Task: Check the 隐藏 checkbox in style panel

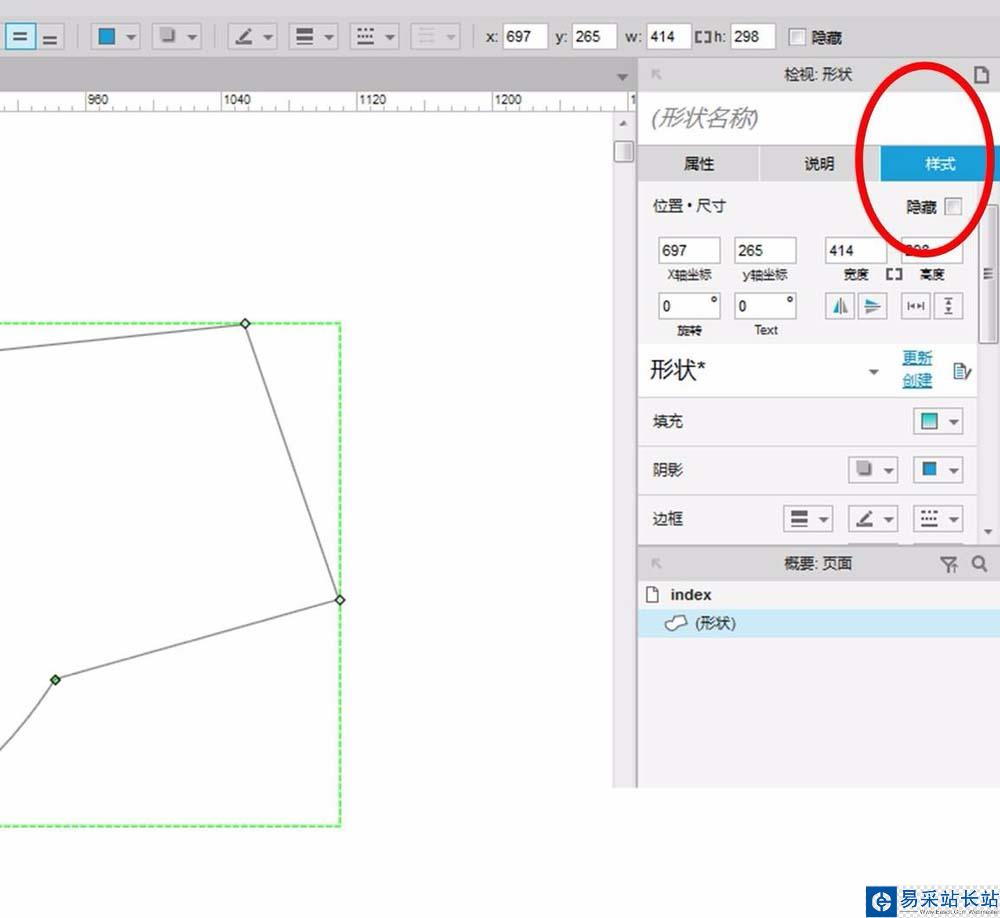Action: 953,206
